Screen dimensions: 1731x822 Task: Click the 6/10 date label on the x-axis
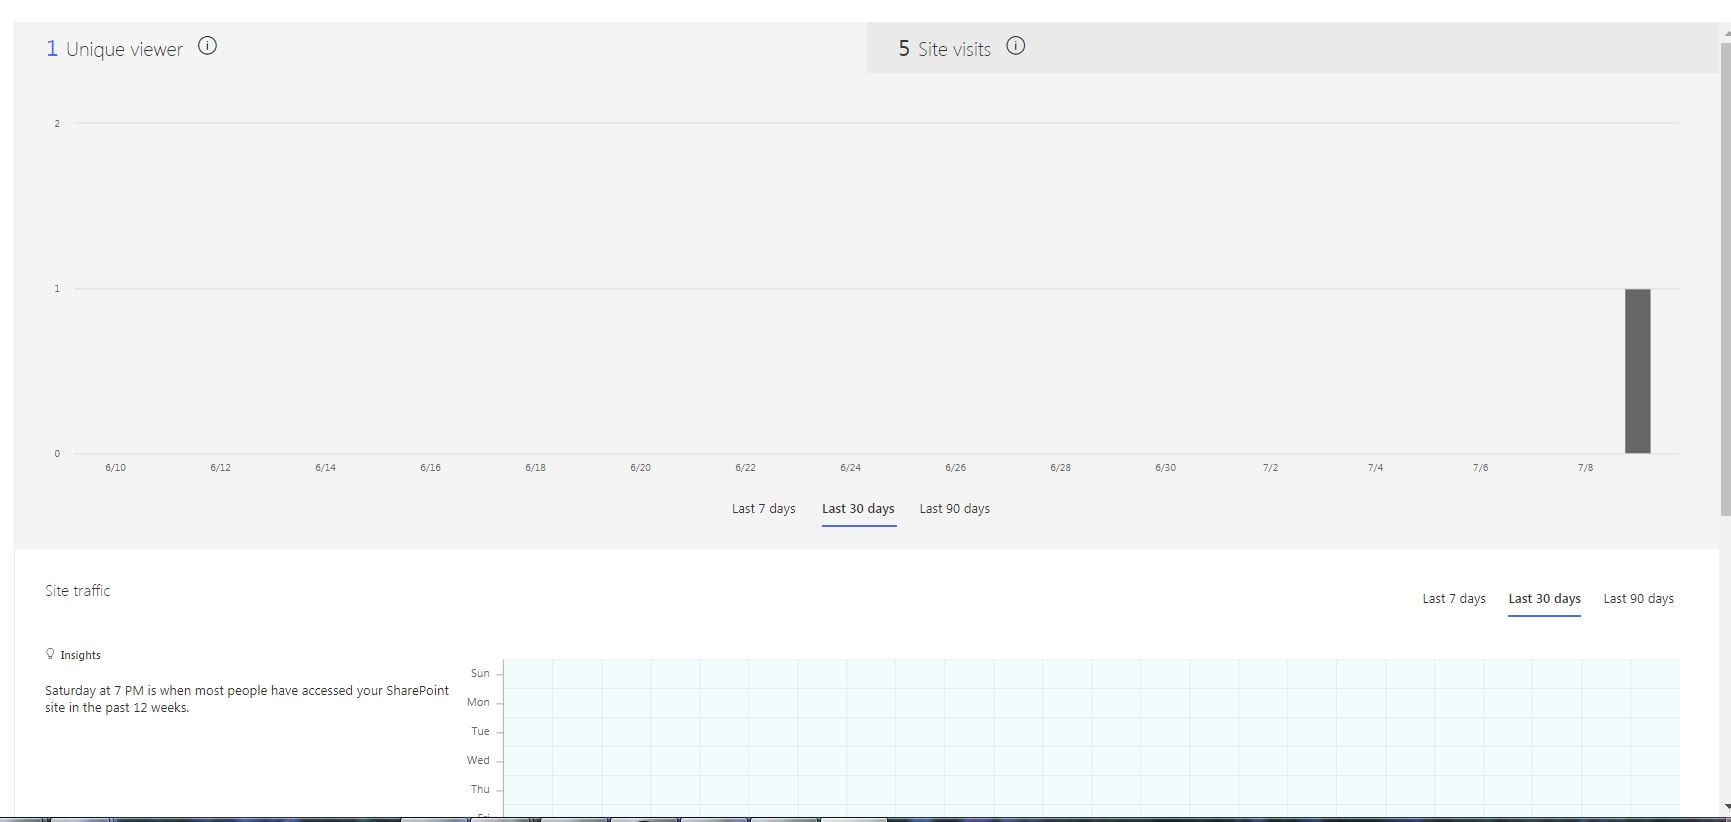point(116,468)
